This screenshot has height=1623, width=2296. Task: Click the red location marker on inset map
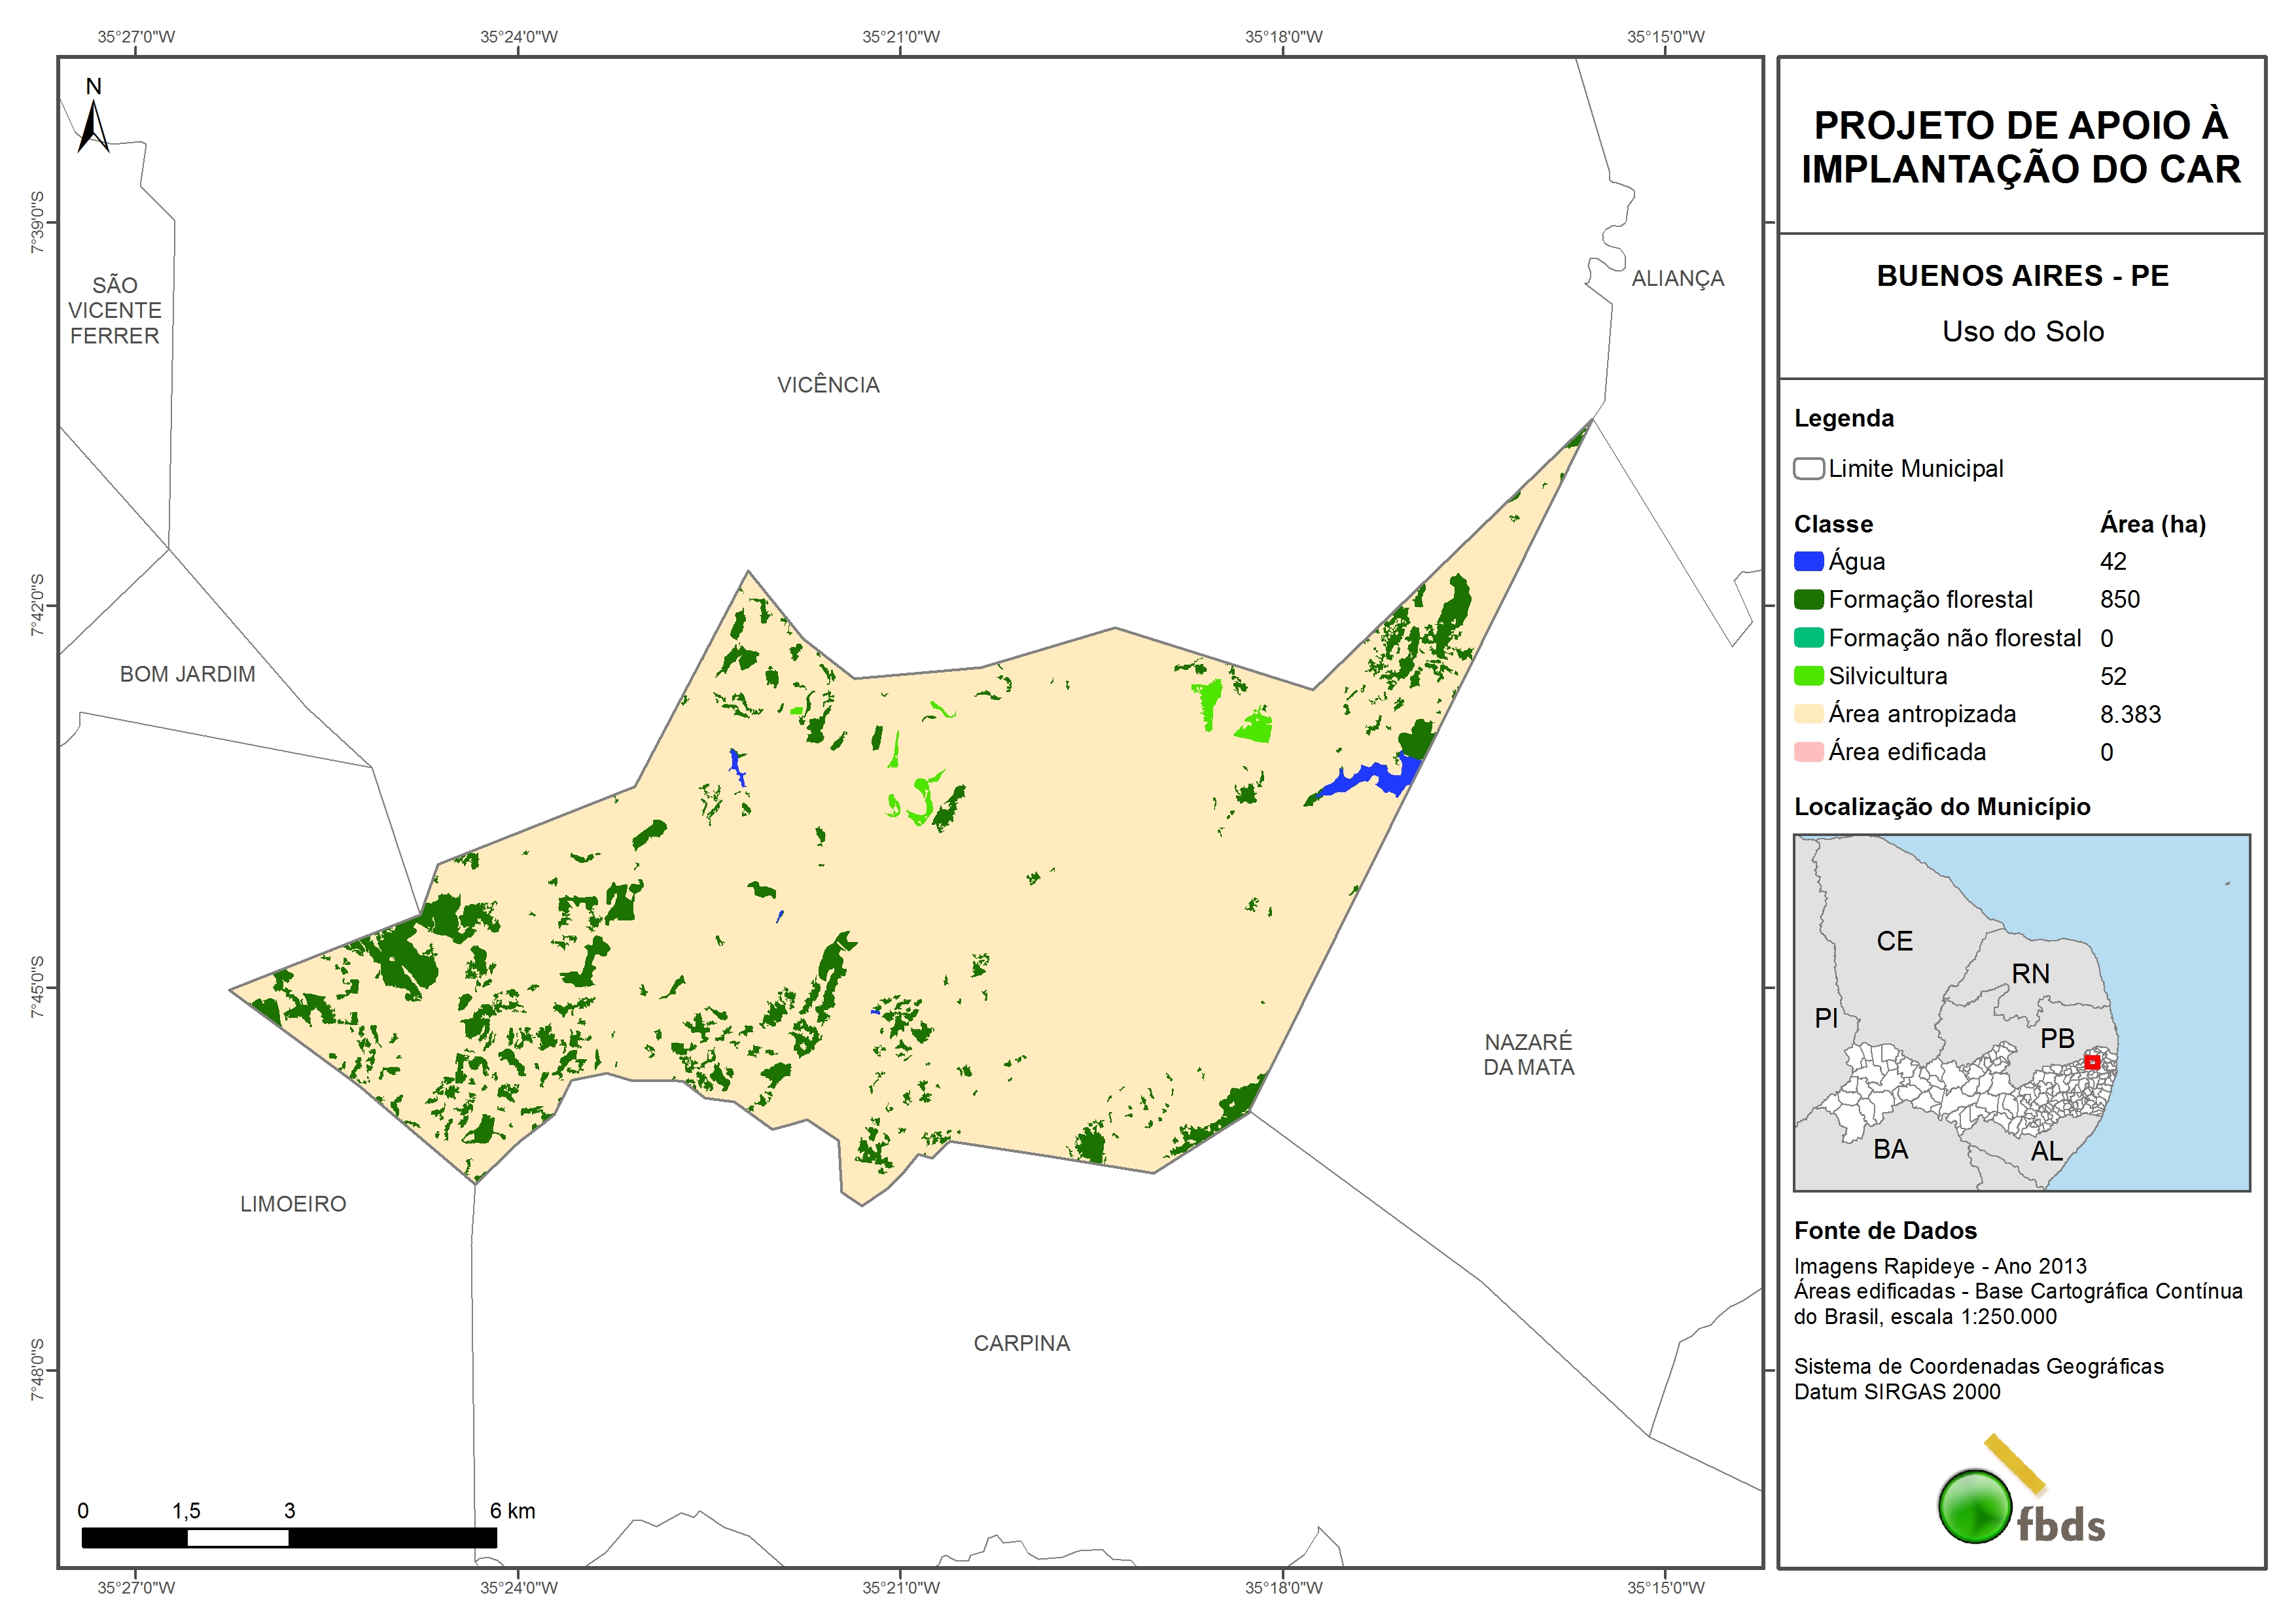tap(2091, 1062)
